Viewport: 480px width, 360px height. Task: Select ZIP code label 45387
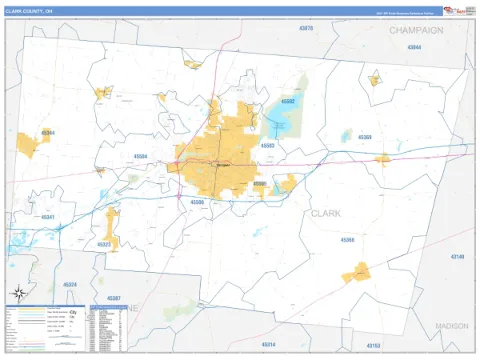coord(114,298)
